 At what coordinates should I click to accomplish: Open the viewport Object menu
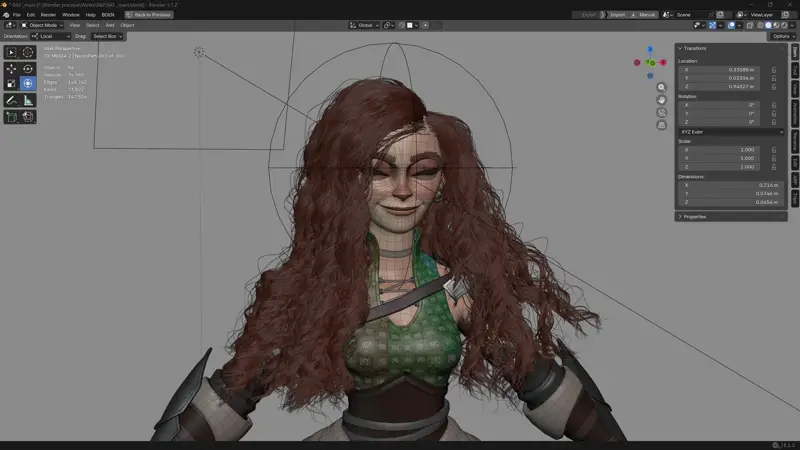click(127, 25)
